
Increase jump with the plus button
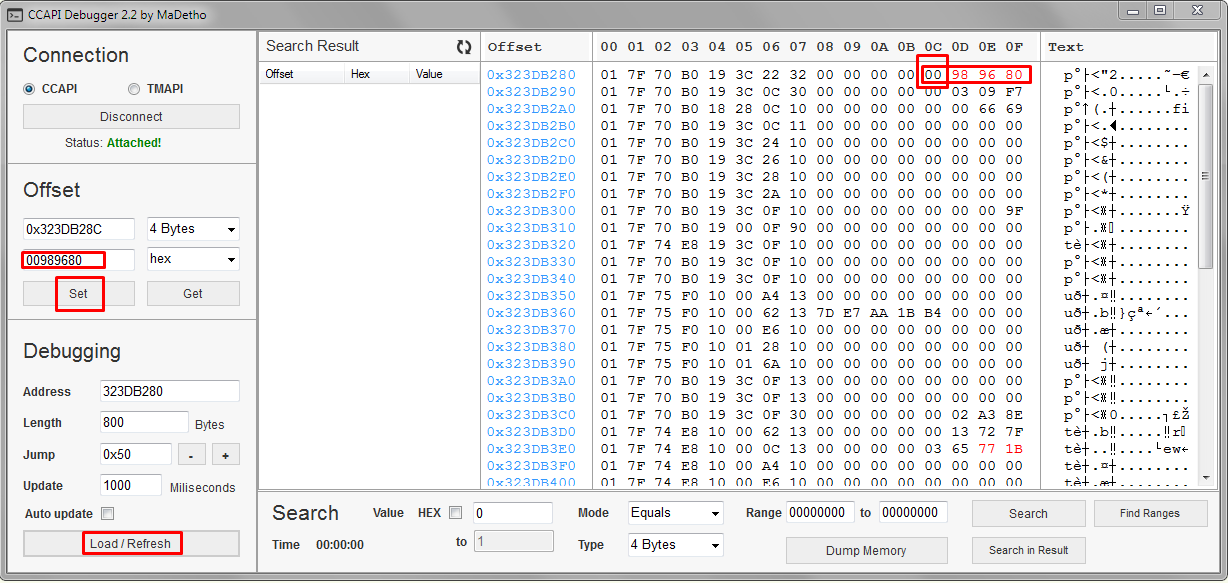pyautogui.click(x=225, y=455)
